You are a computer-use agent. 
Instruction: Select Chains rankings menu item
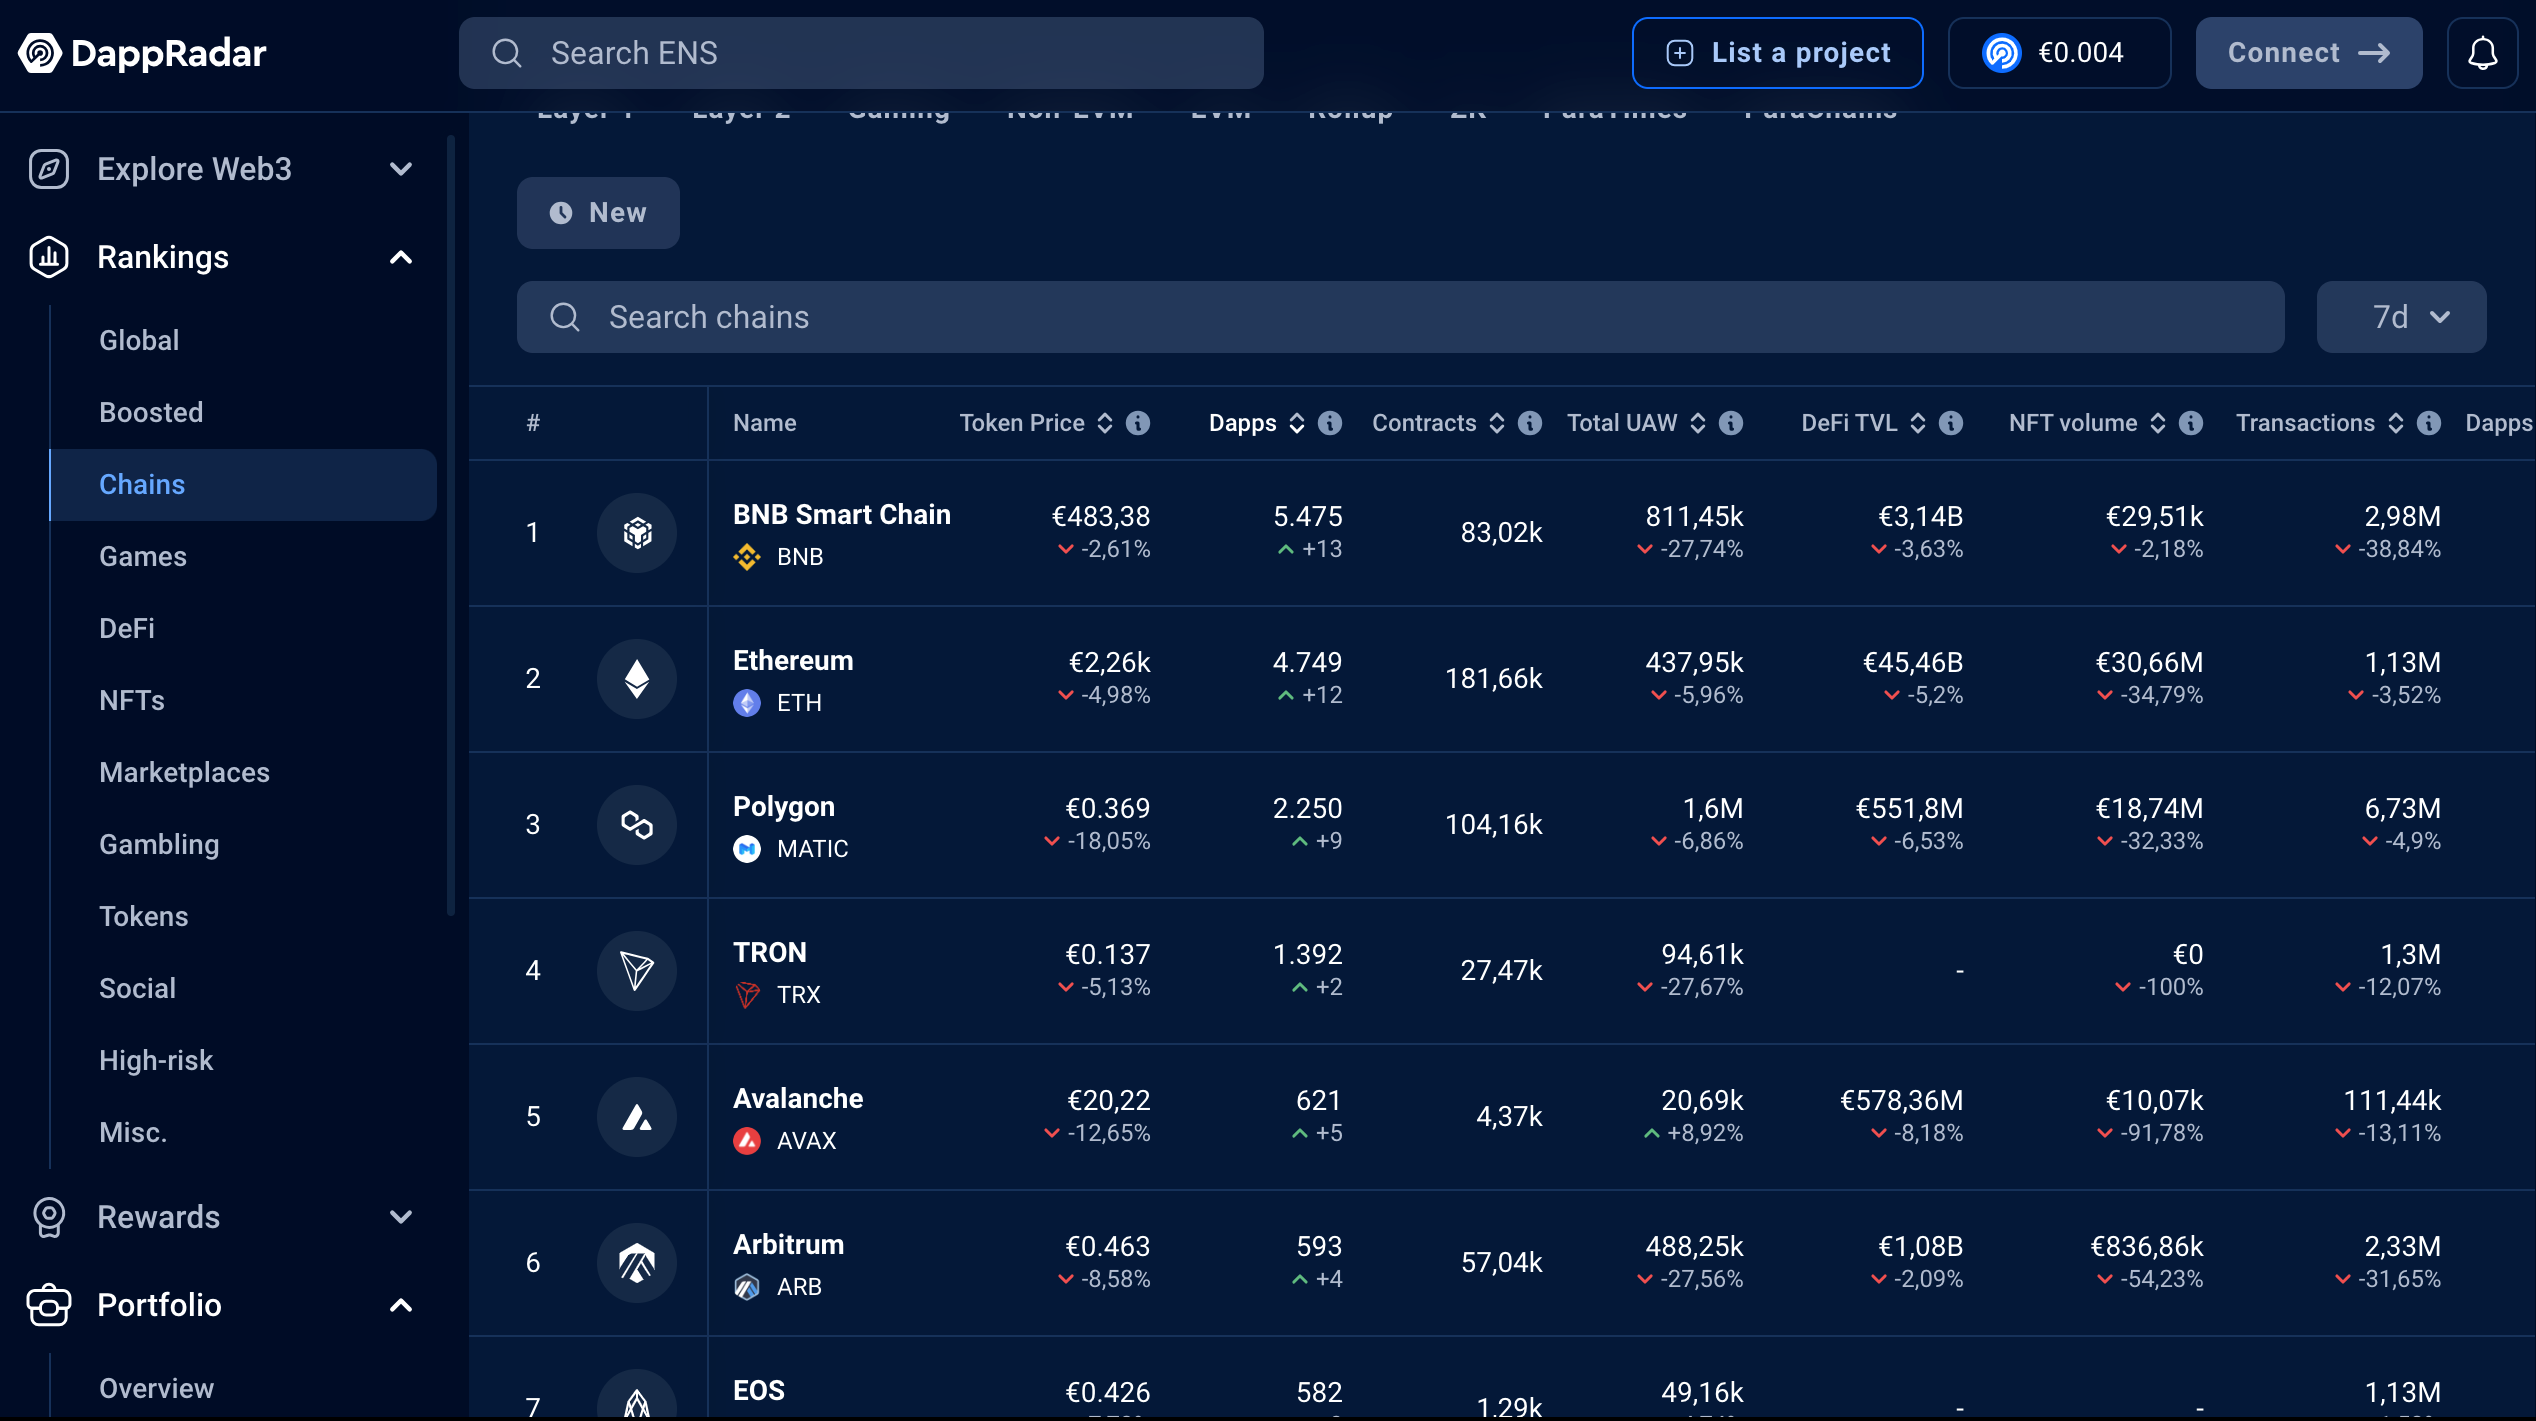click(243, 485)
